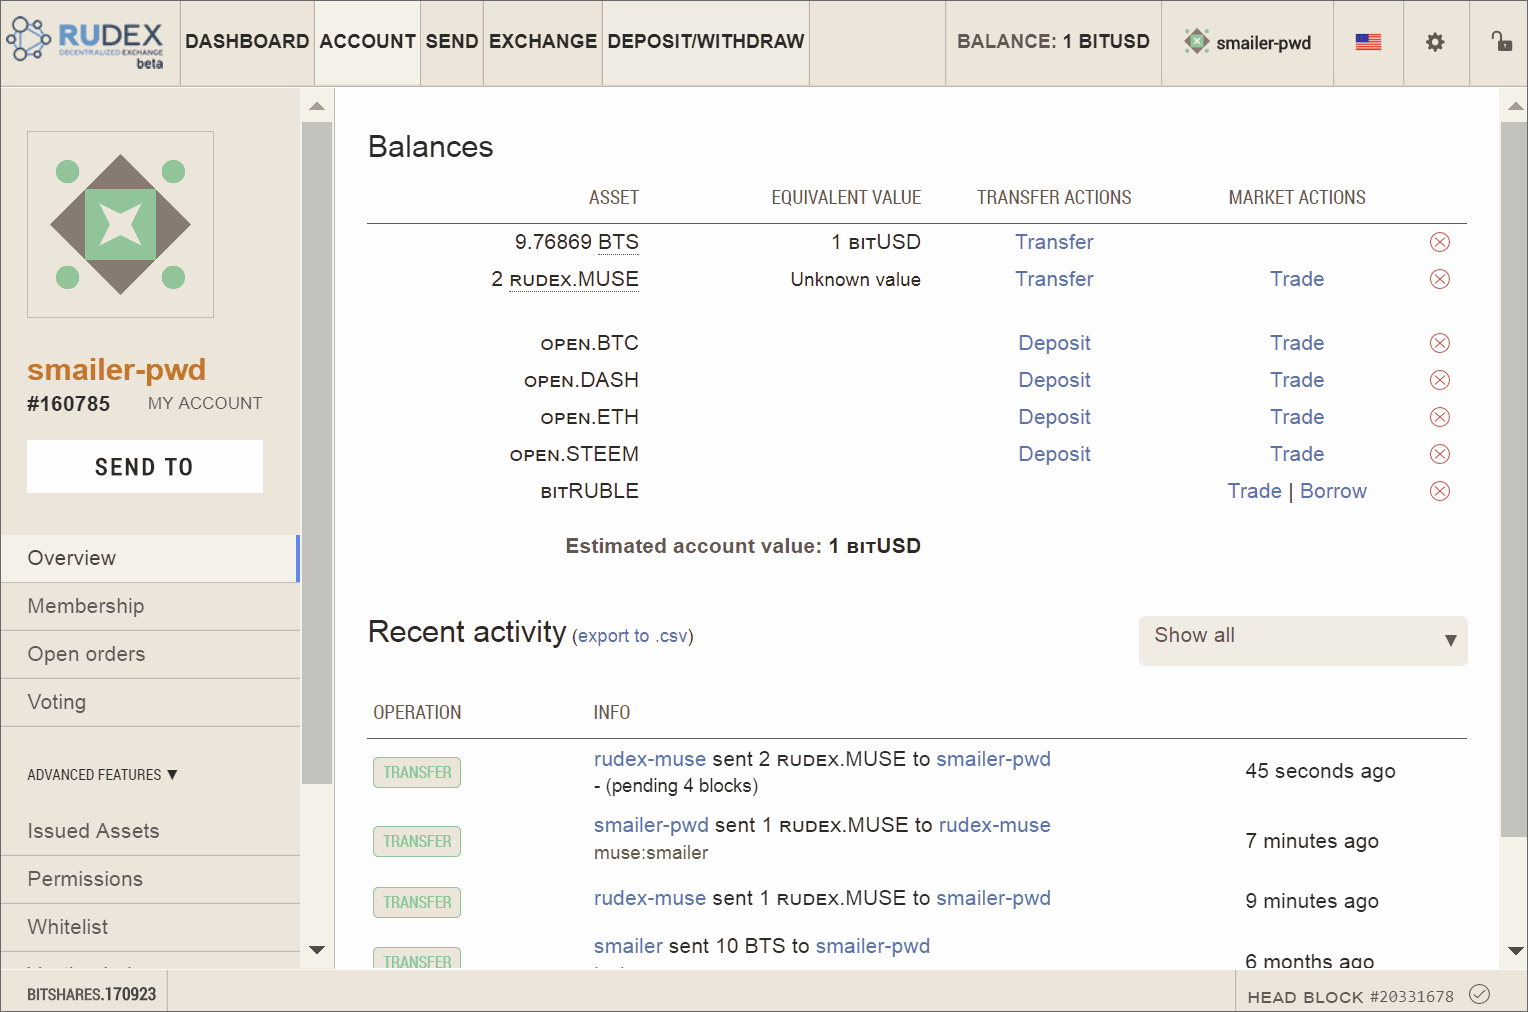Click Trade for OPEN.ETH
This screenshot has height=1012, width=1528.
[1297, 417]
